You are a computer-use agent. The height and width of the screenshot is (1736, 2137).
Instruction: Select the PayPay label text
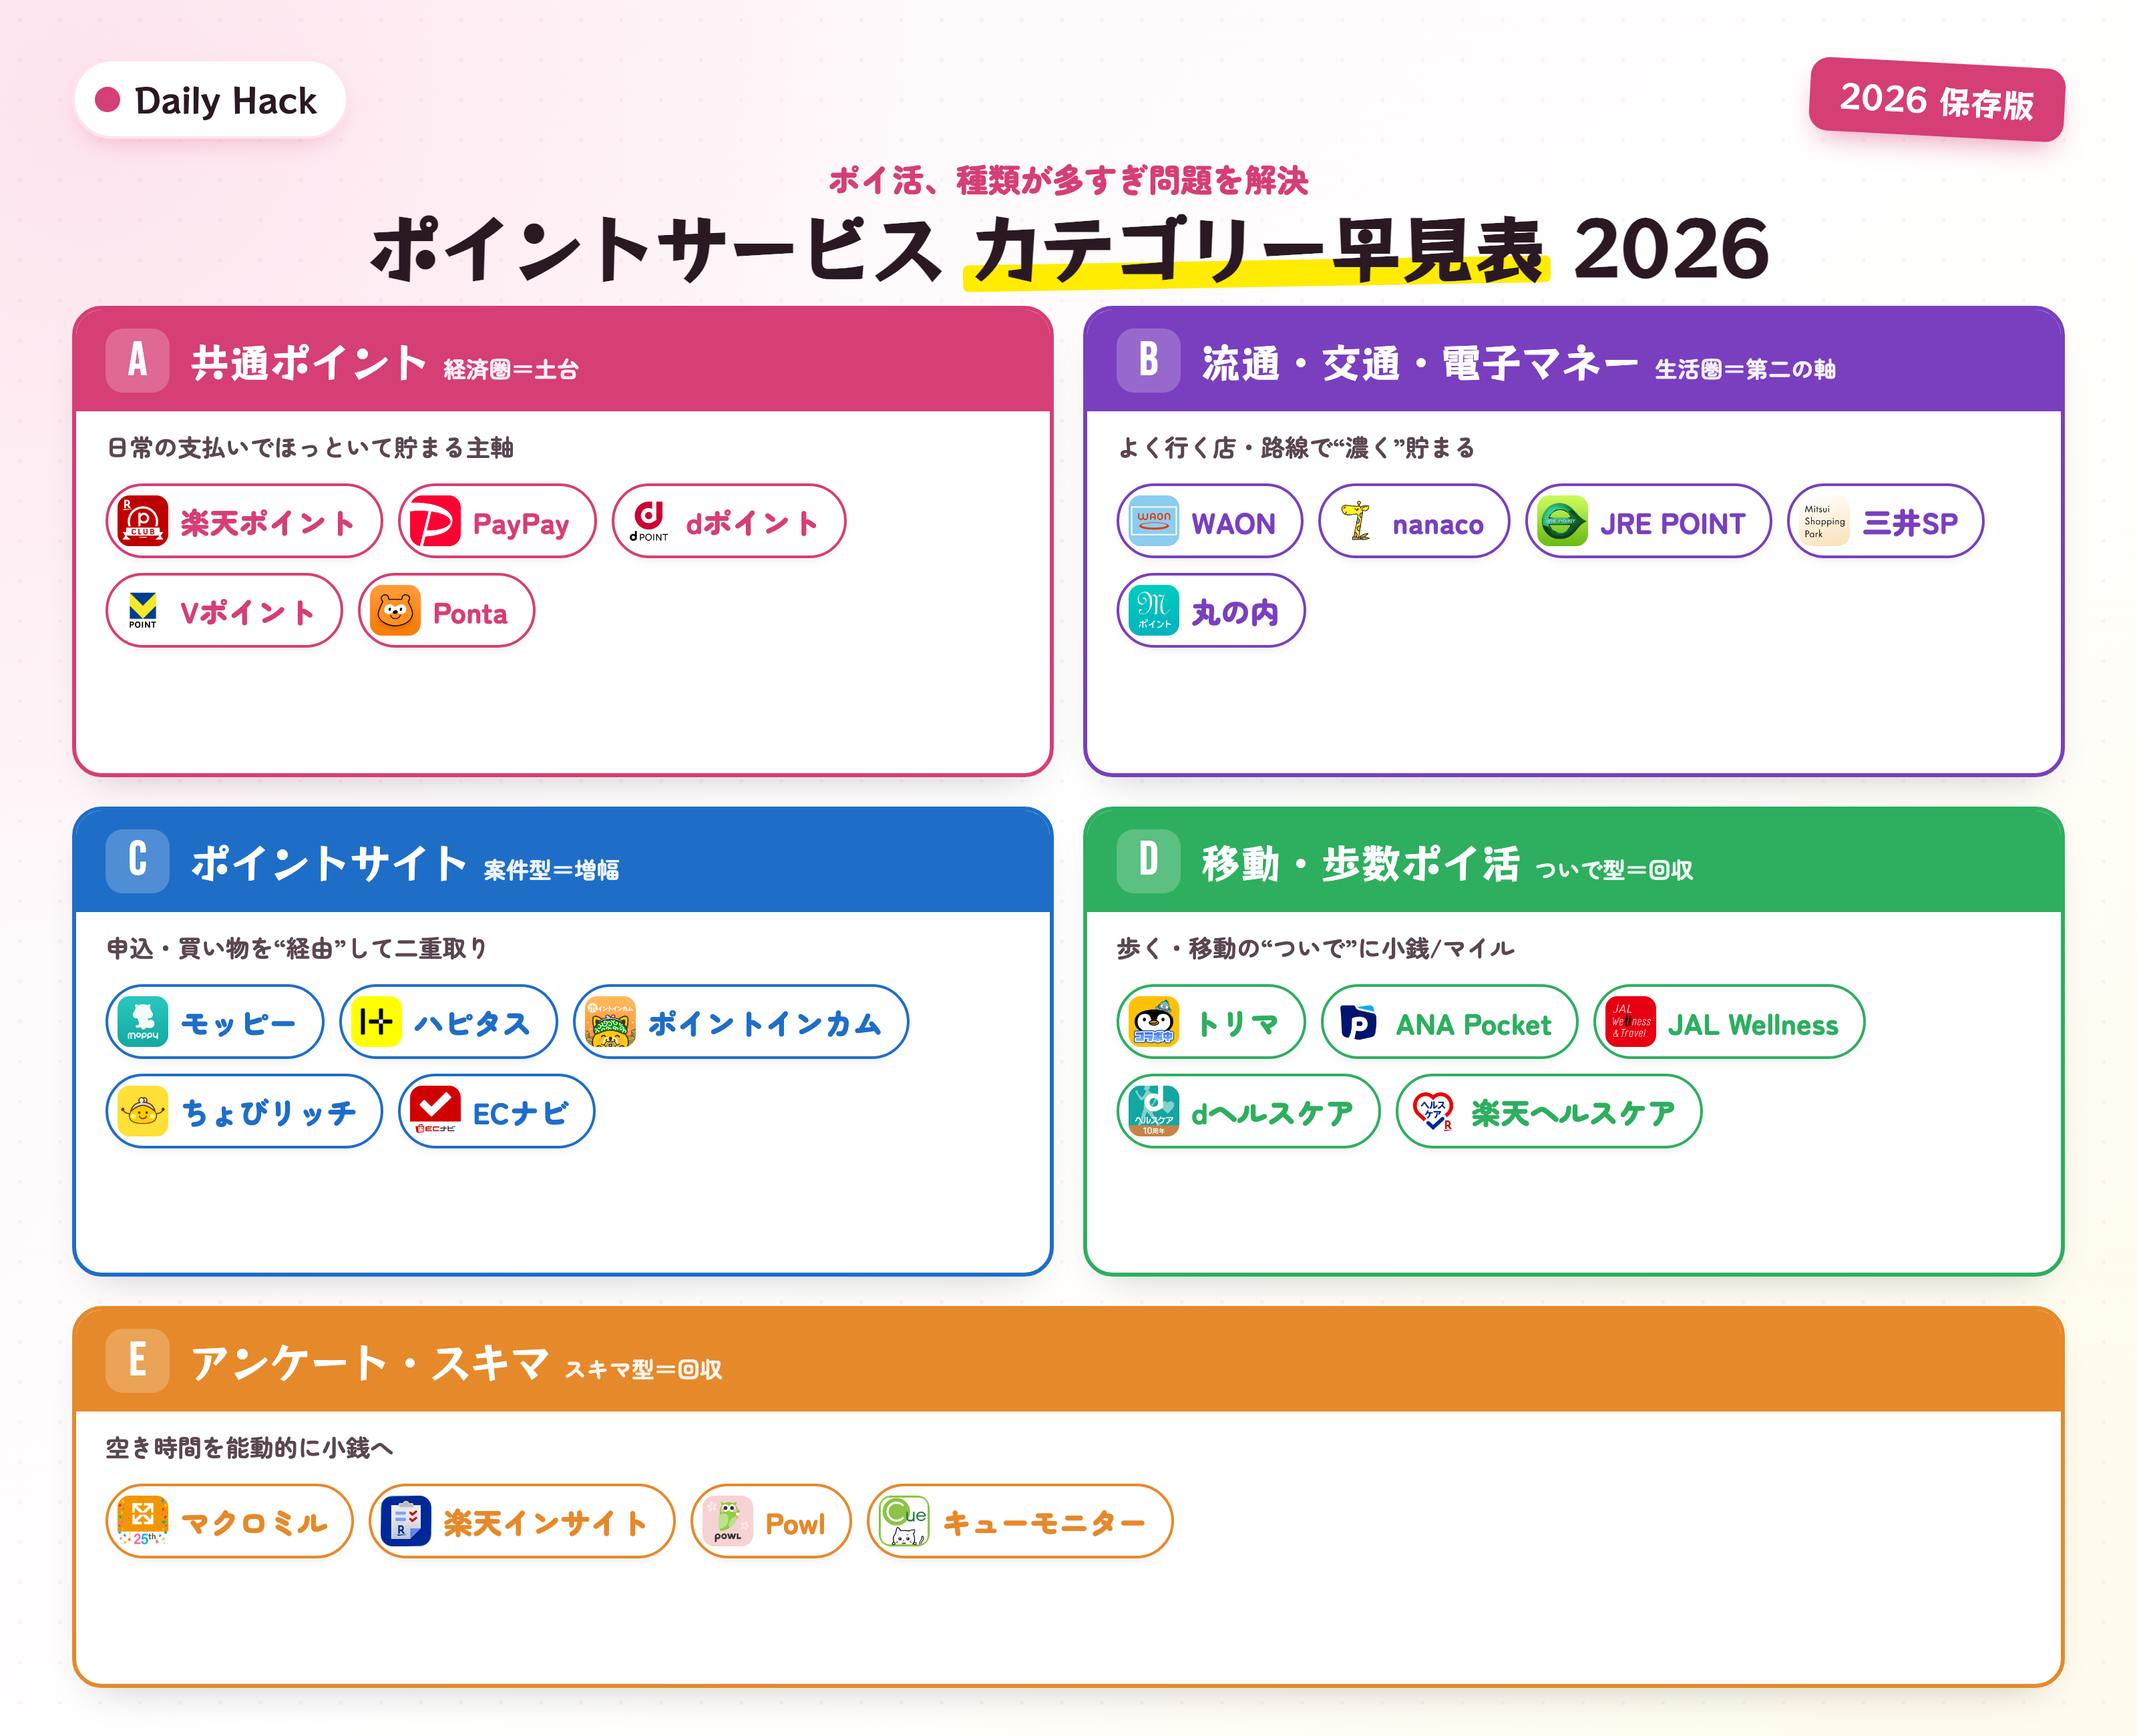click(520, 524)
